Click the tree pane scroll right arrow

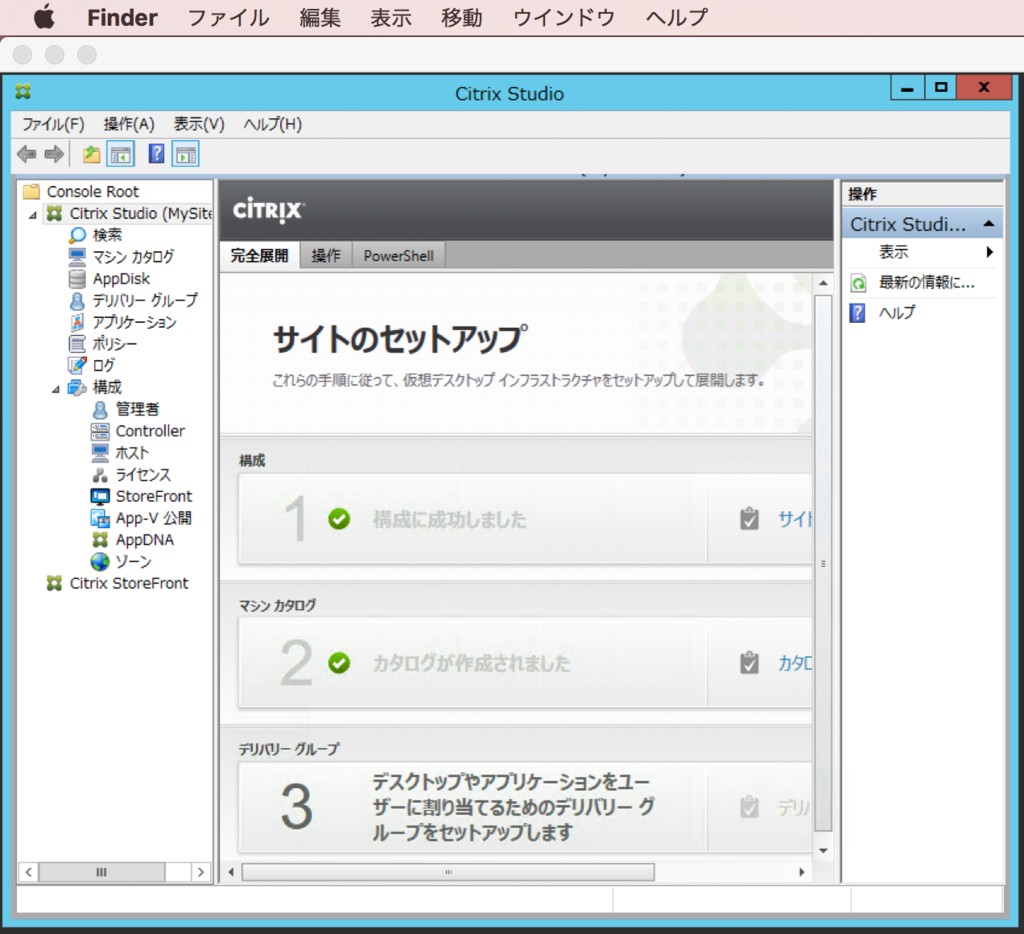coord(201,872)
